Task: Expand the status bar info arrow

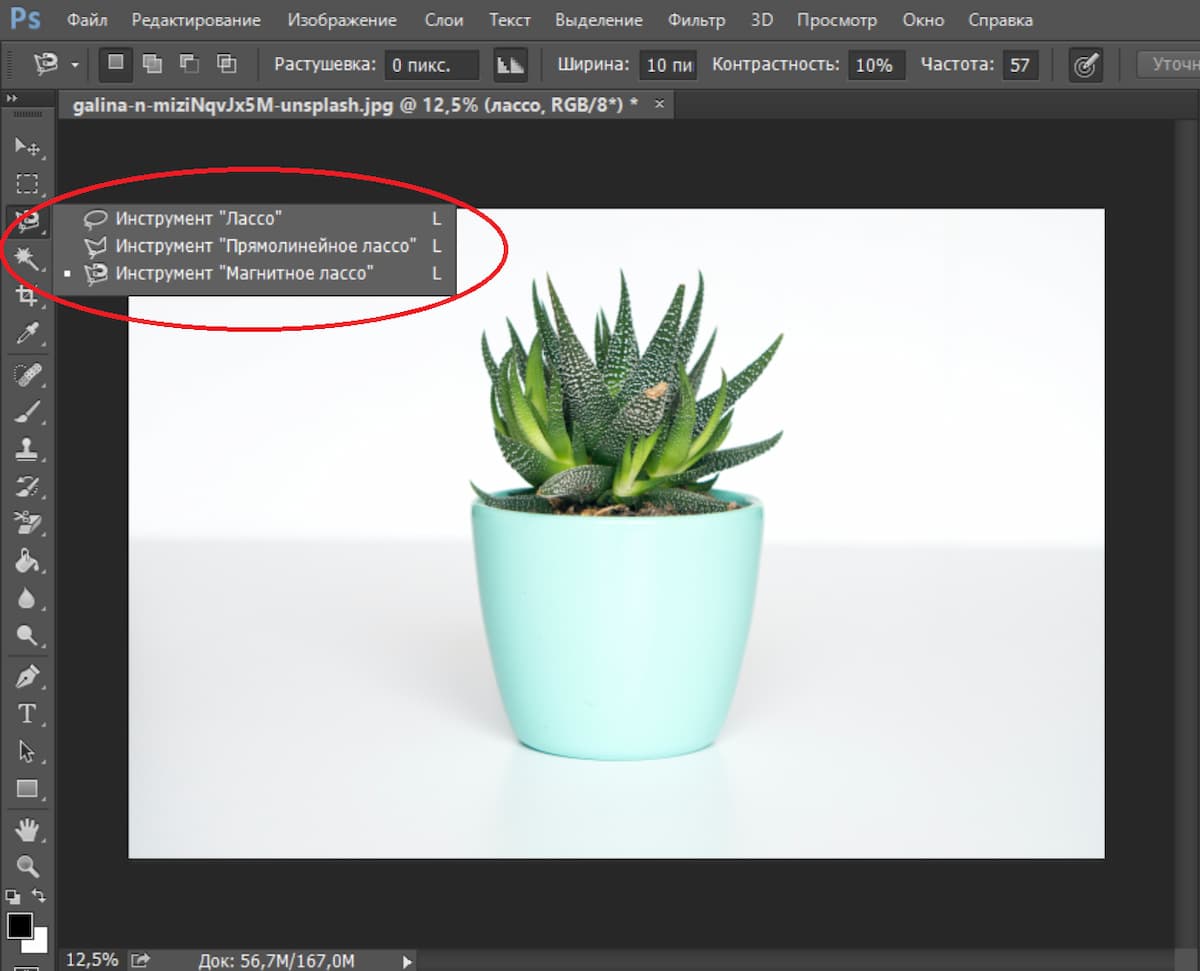Action: pyautogui.click(x=407, y=961)
